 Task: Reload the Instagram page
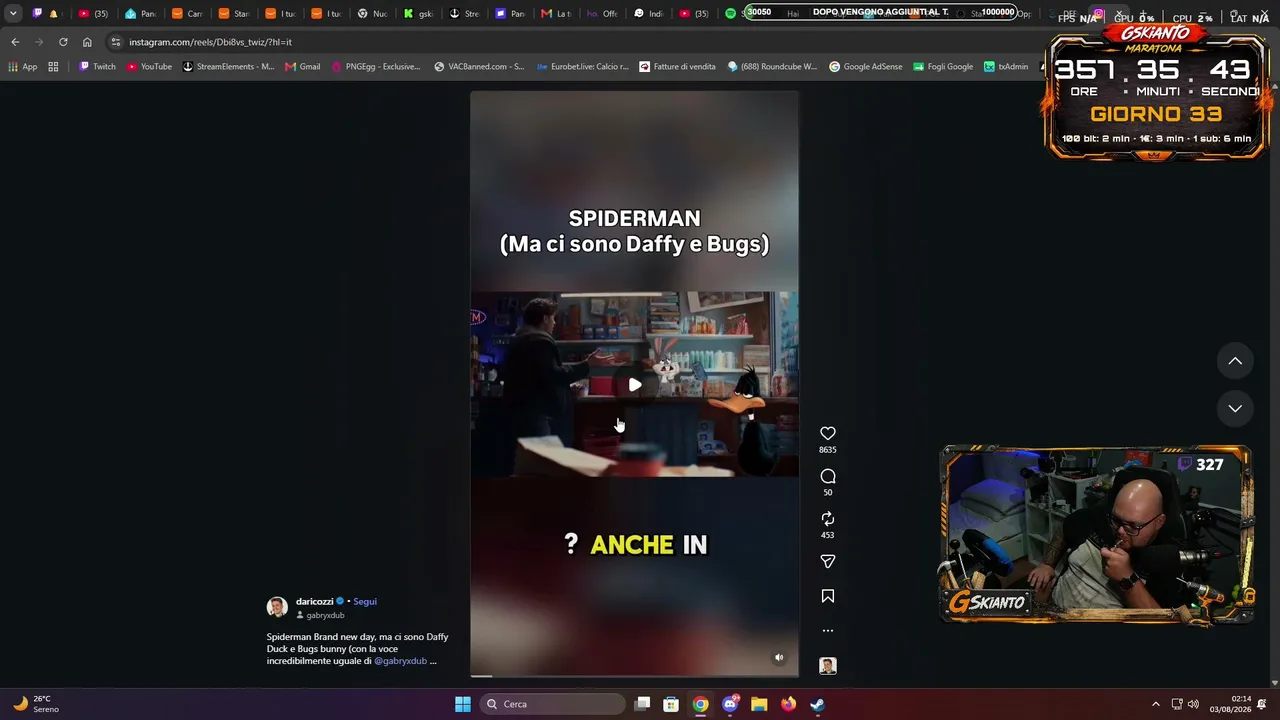pyautogui.click(x=63, y=42)
